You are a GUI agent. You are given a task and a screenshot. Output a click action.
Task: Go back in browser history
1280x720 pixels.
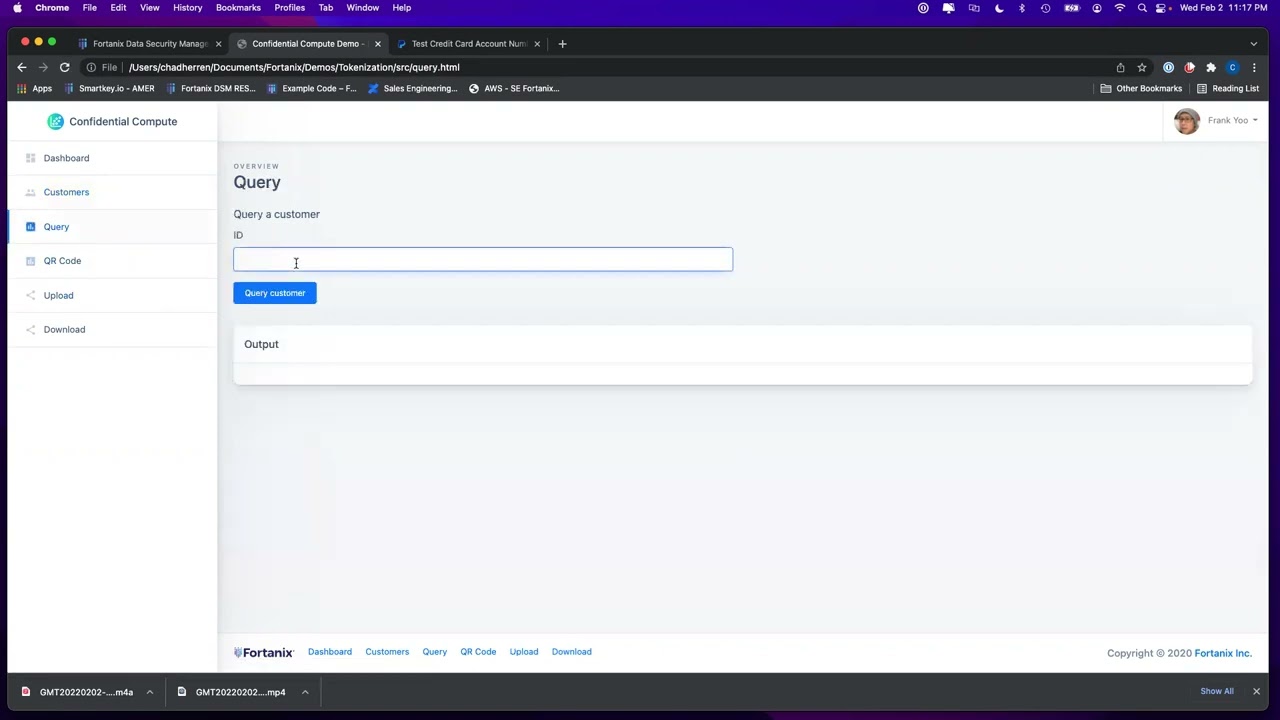tap(22, 67)
